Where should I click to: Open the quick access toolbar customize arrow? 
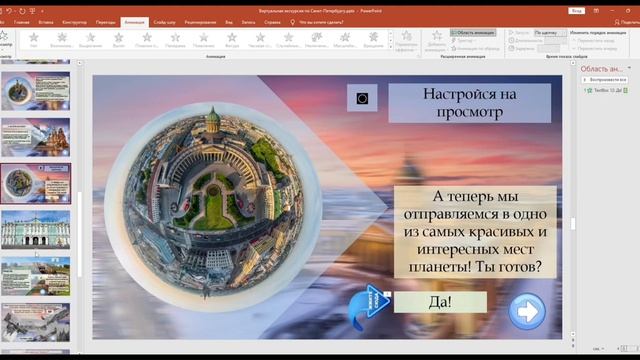(x=42, y=11)
